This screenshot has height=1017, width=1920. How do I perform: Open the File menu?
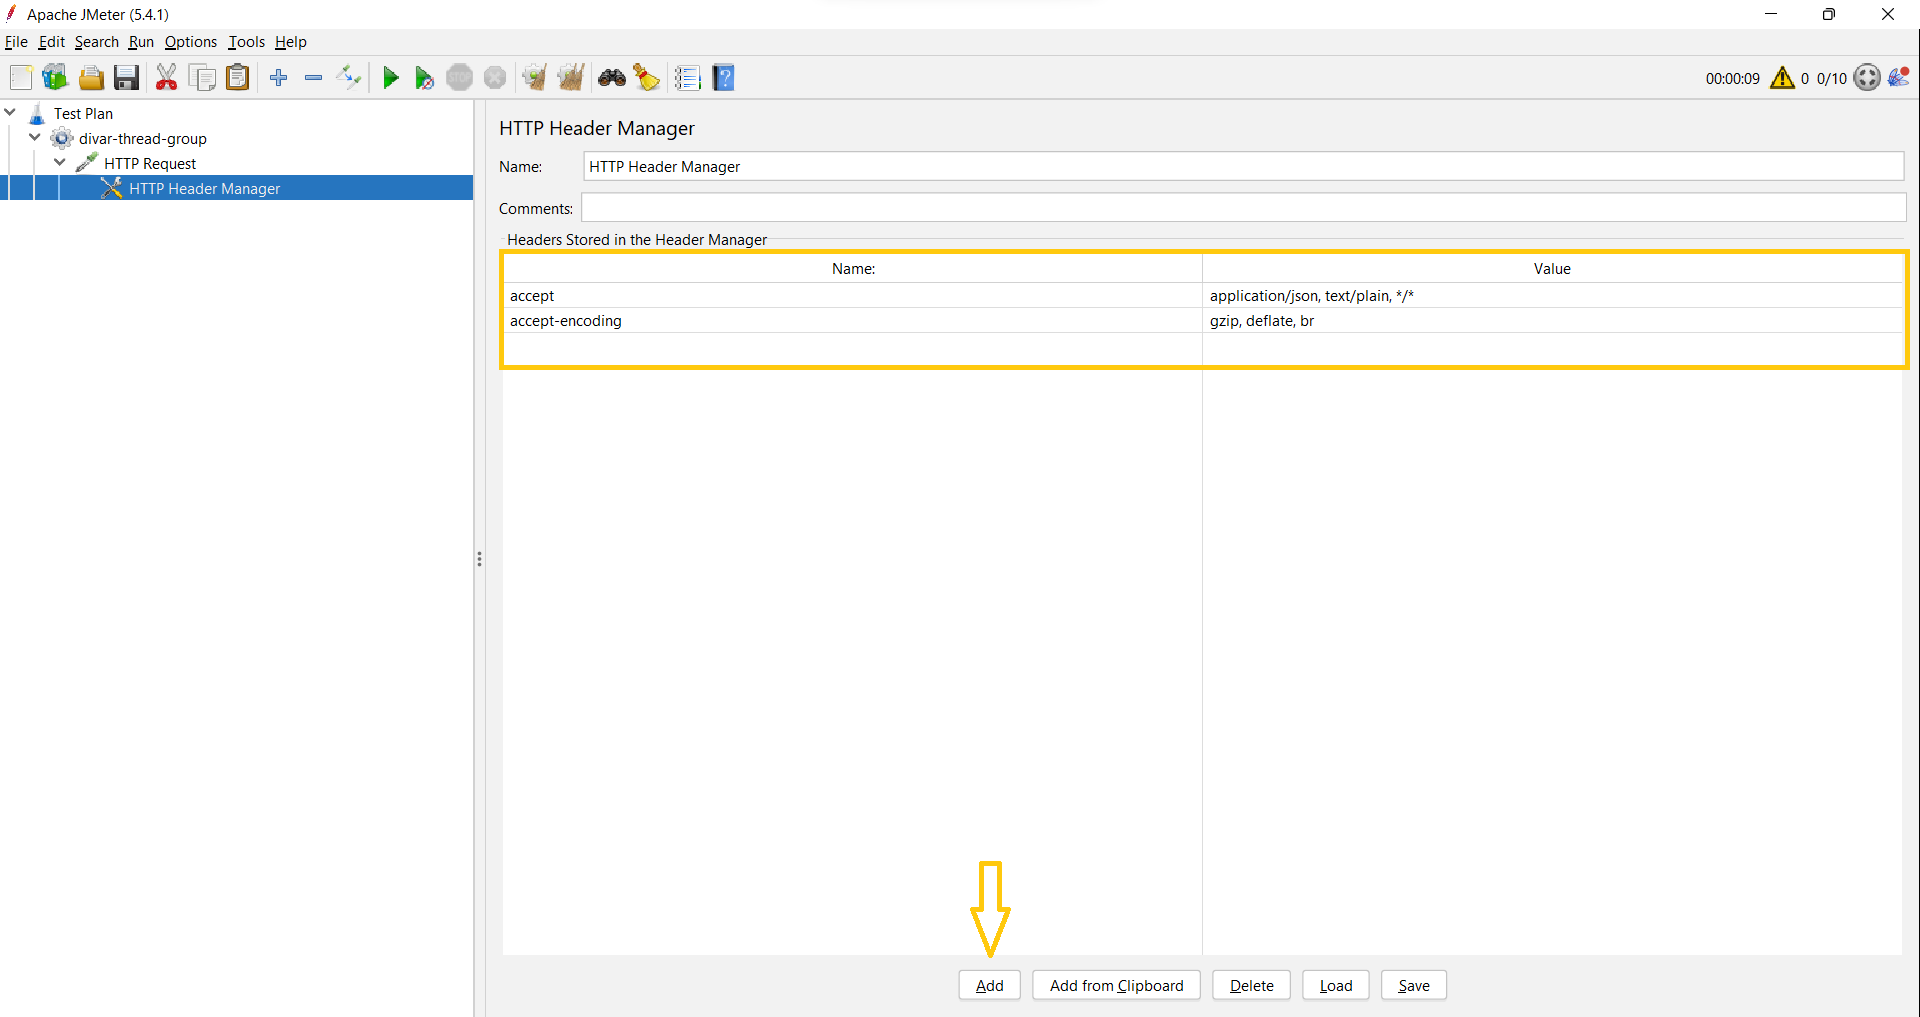[16, 42]
